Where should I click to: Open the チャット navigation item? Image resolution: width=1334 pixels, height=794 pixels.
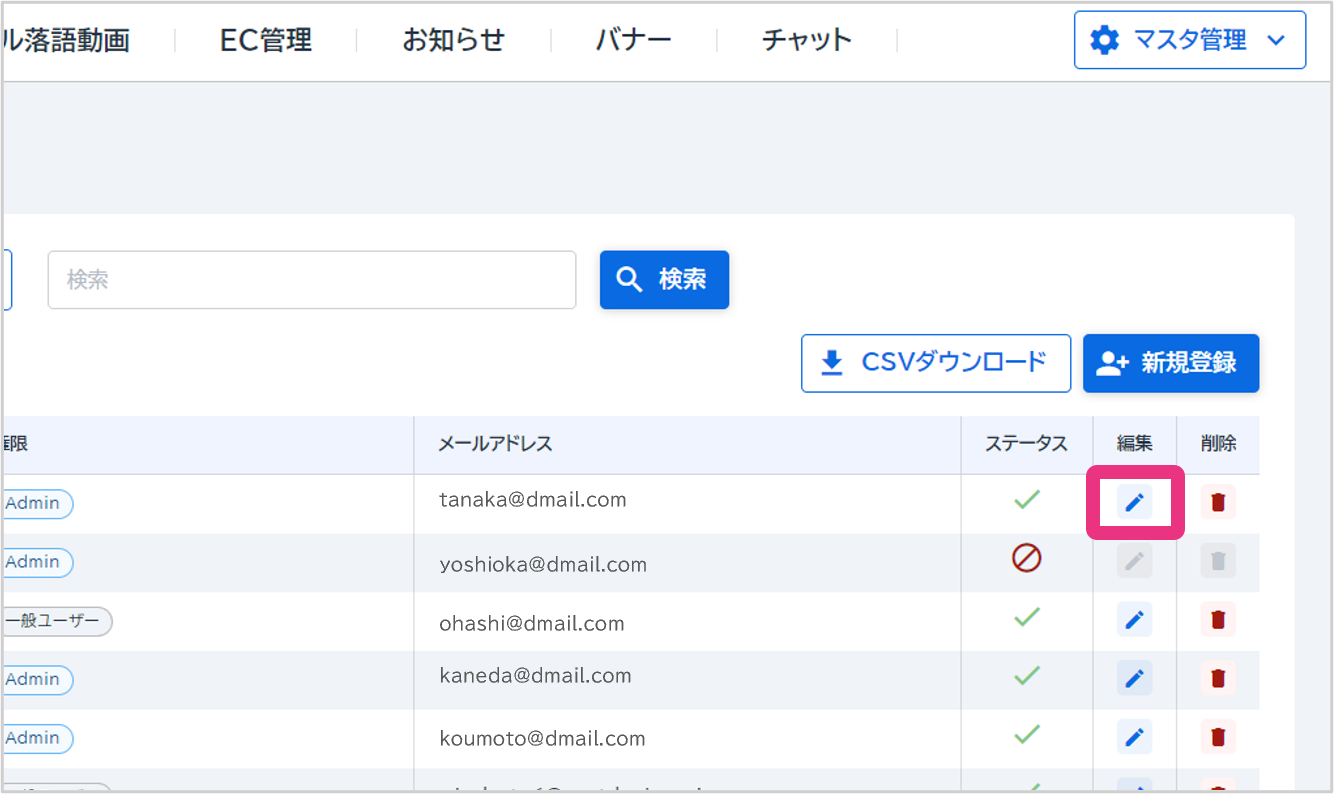point(806,40)
